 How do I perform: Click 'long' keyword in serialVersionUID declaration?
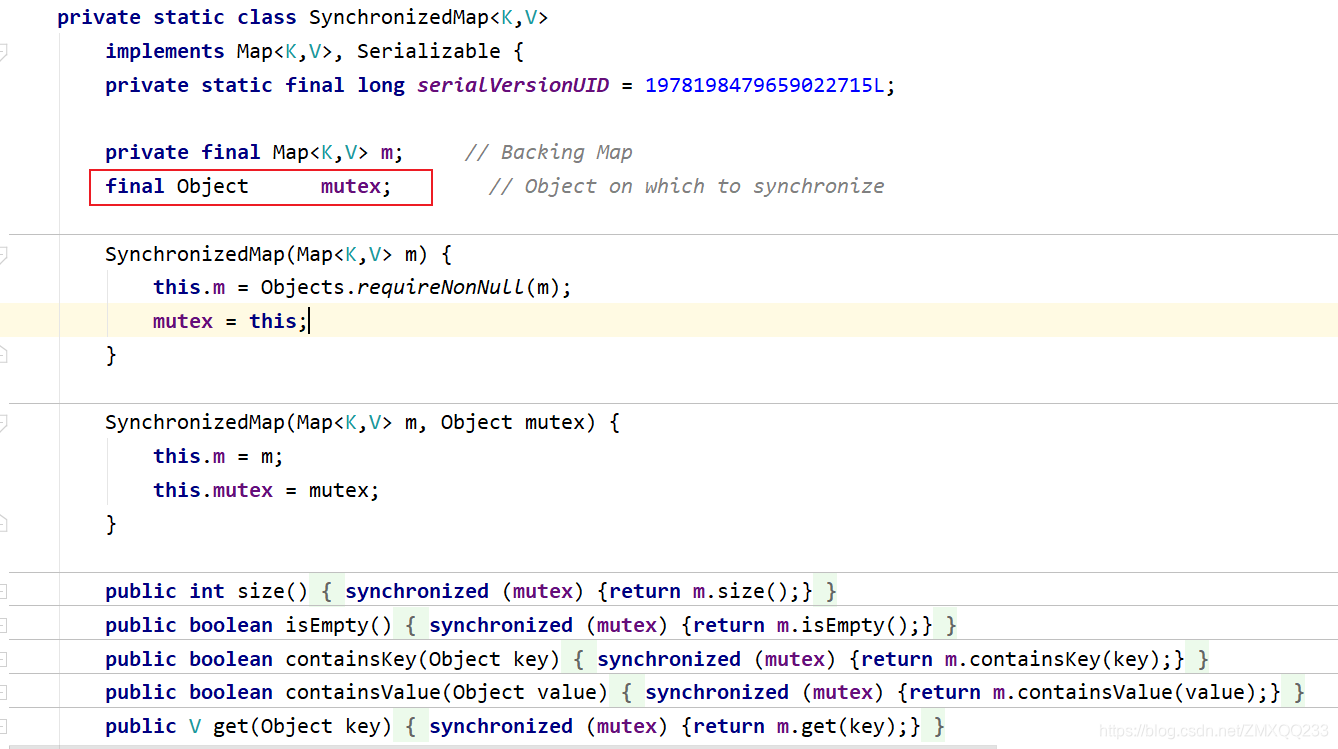coord(381,85)
